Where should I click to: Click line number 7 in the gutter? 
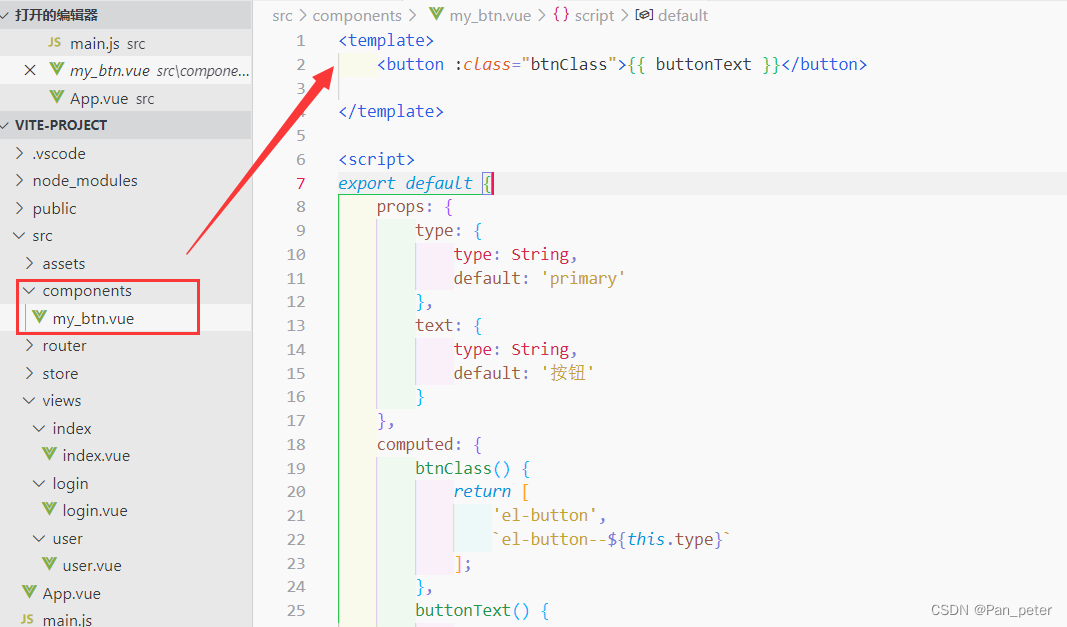301,183
